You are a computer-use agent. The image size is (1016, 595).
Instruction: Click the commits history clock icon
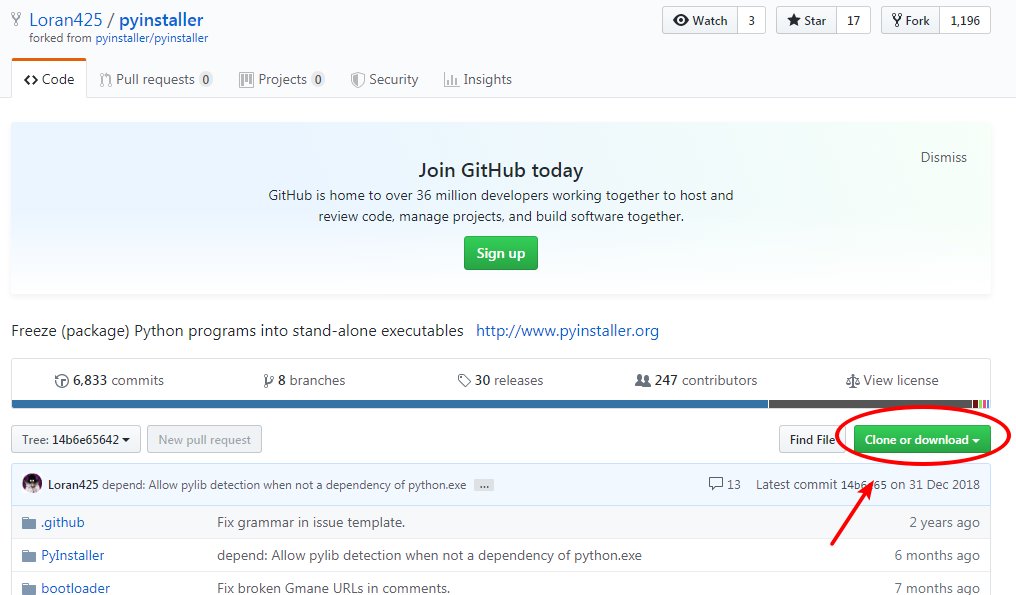pyautogui.click(x=62, y=381)
